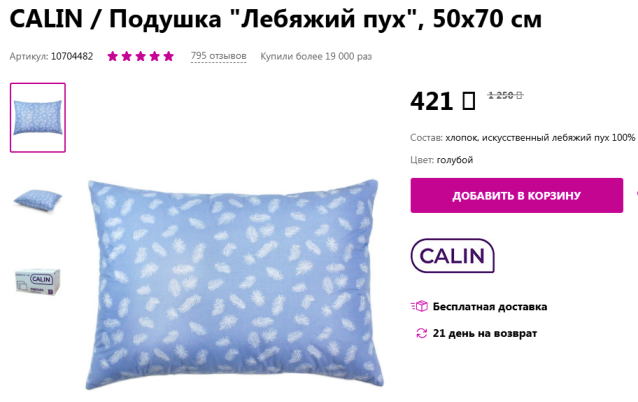Viewport: 638px width, 402px height.
Task: Click the main blue pillow image
Action: [x=234, y=284]
